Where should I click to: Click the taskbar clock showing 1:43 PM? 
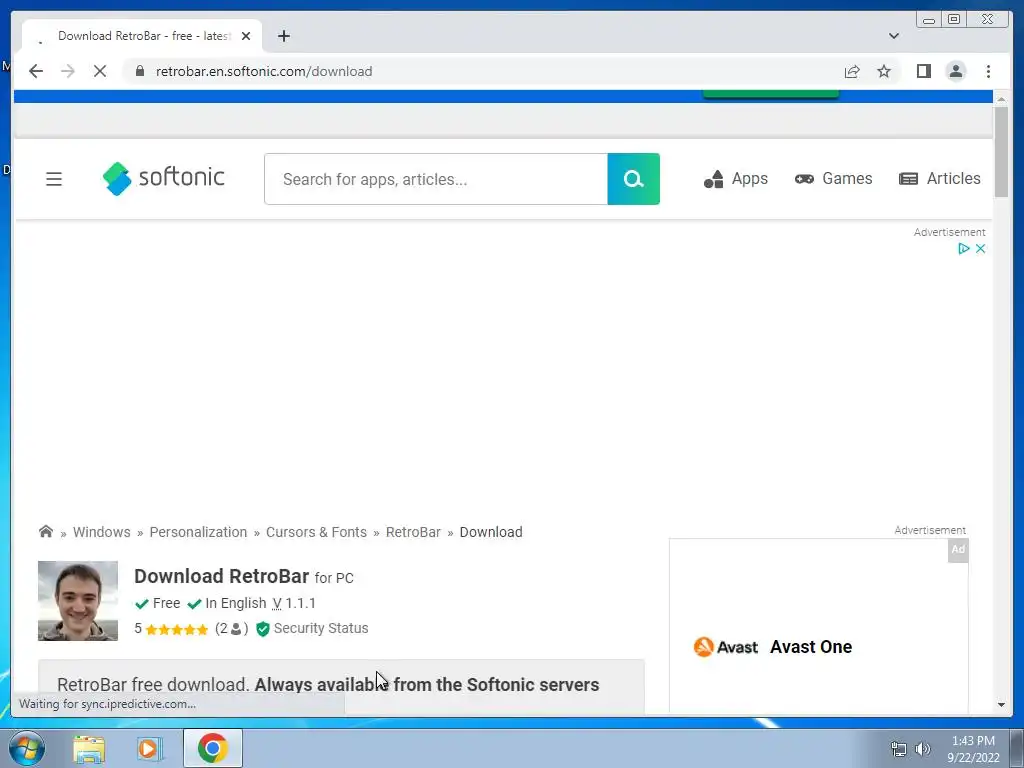[x=973, y=749]
